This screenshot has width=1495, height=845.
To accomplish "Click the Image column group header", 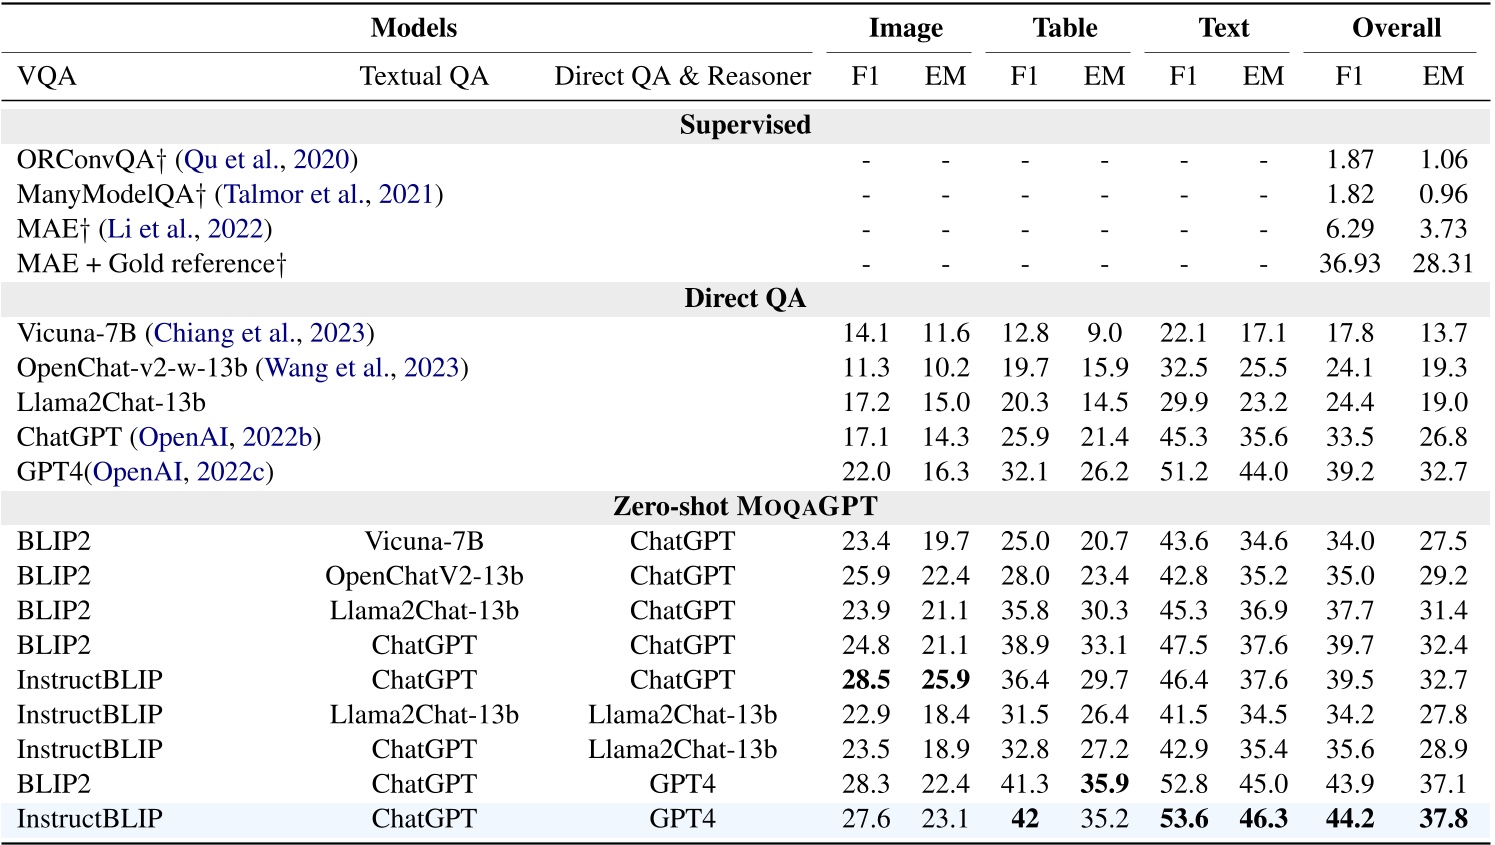I will [905, 28].
